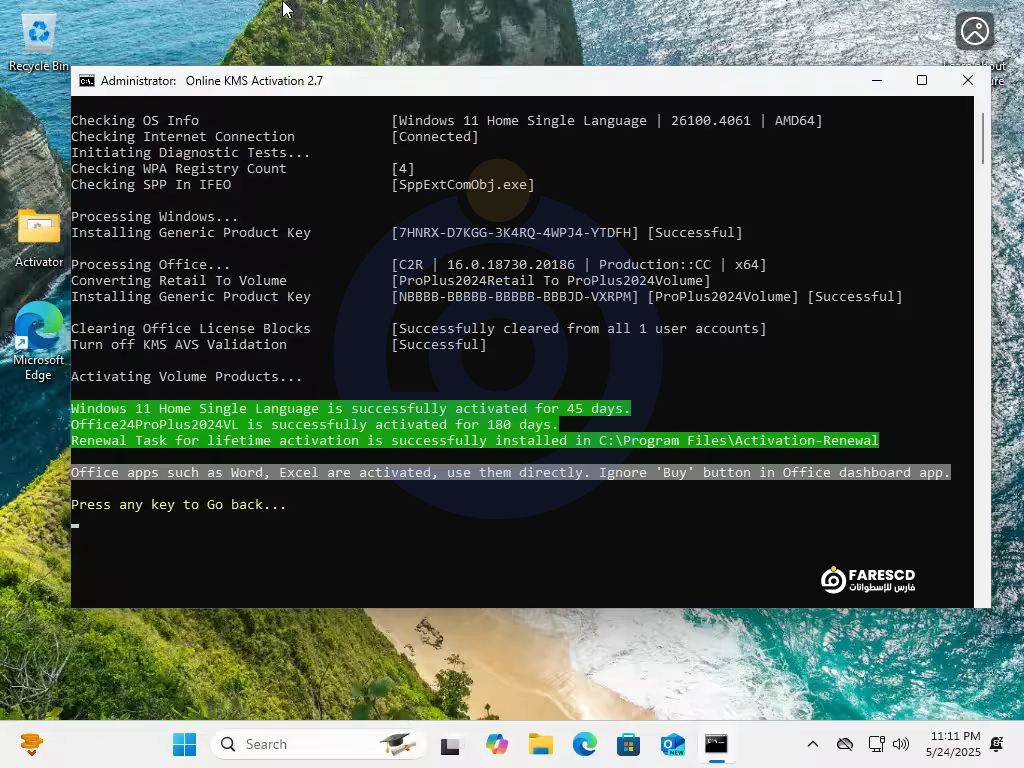Click the Windows Start button

tap(184, 744)
